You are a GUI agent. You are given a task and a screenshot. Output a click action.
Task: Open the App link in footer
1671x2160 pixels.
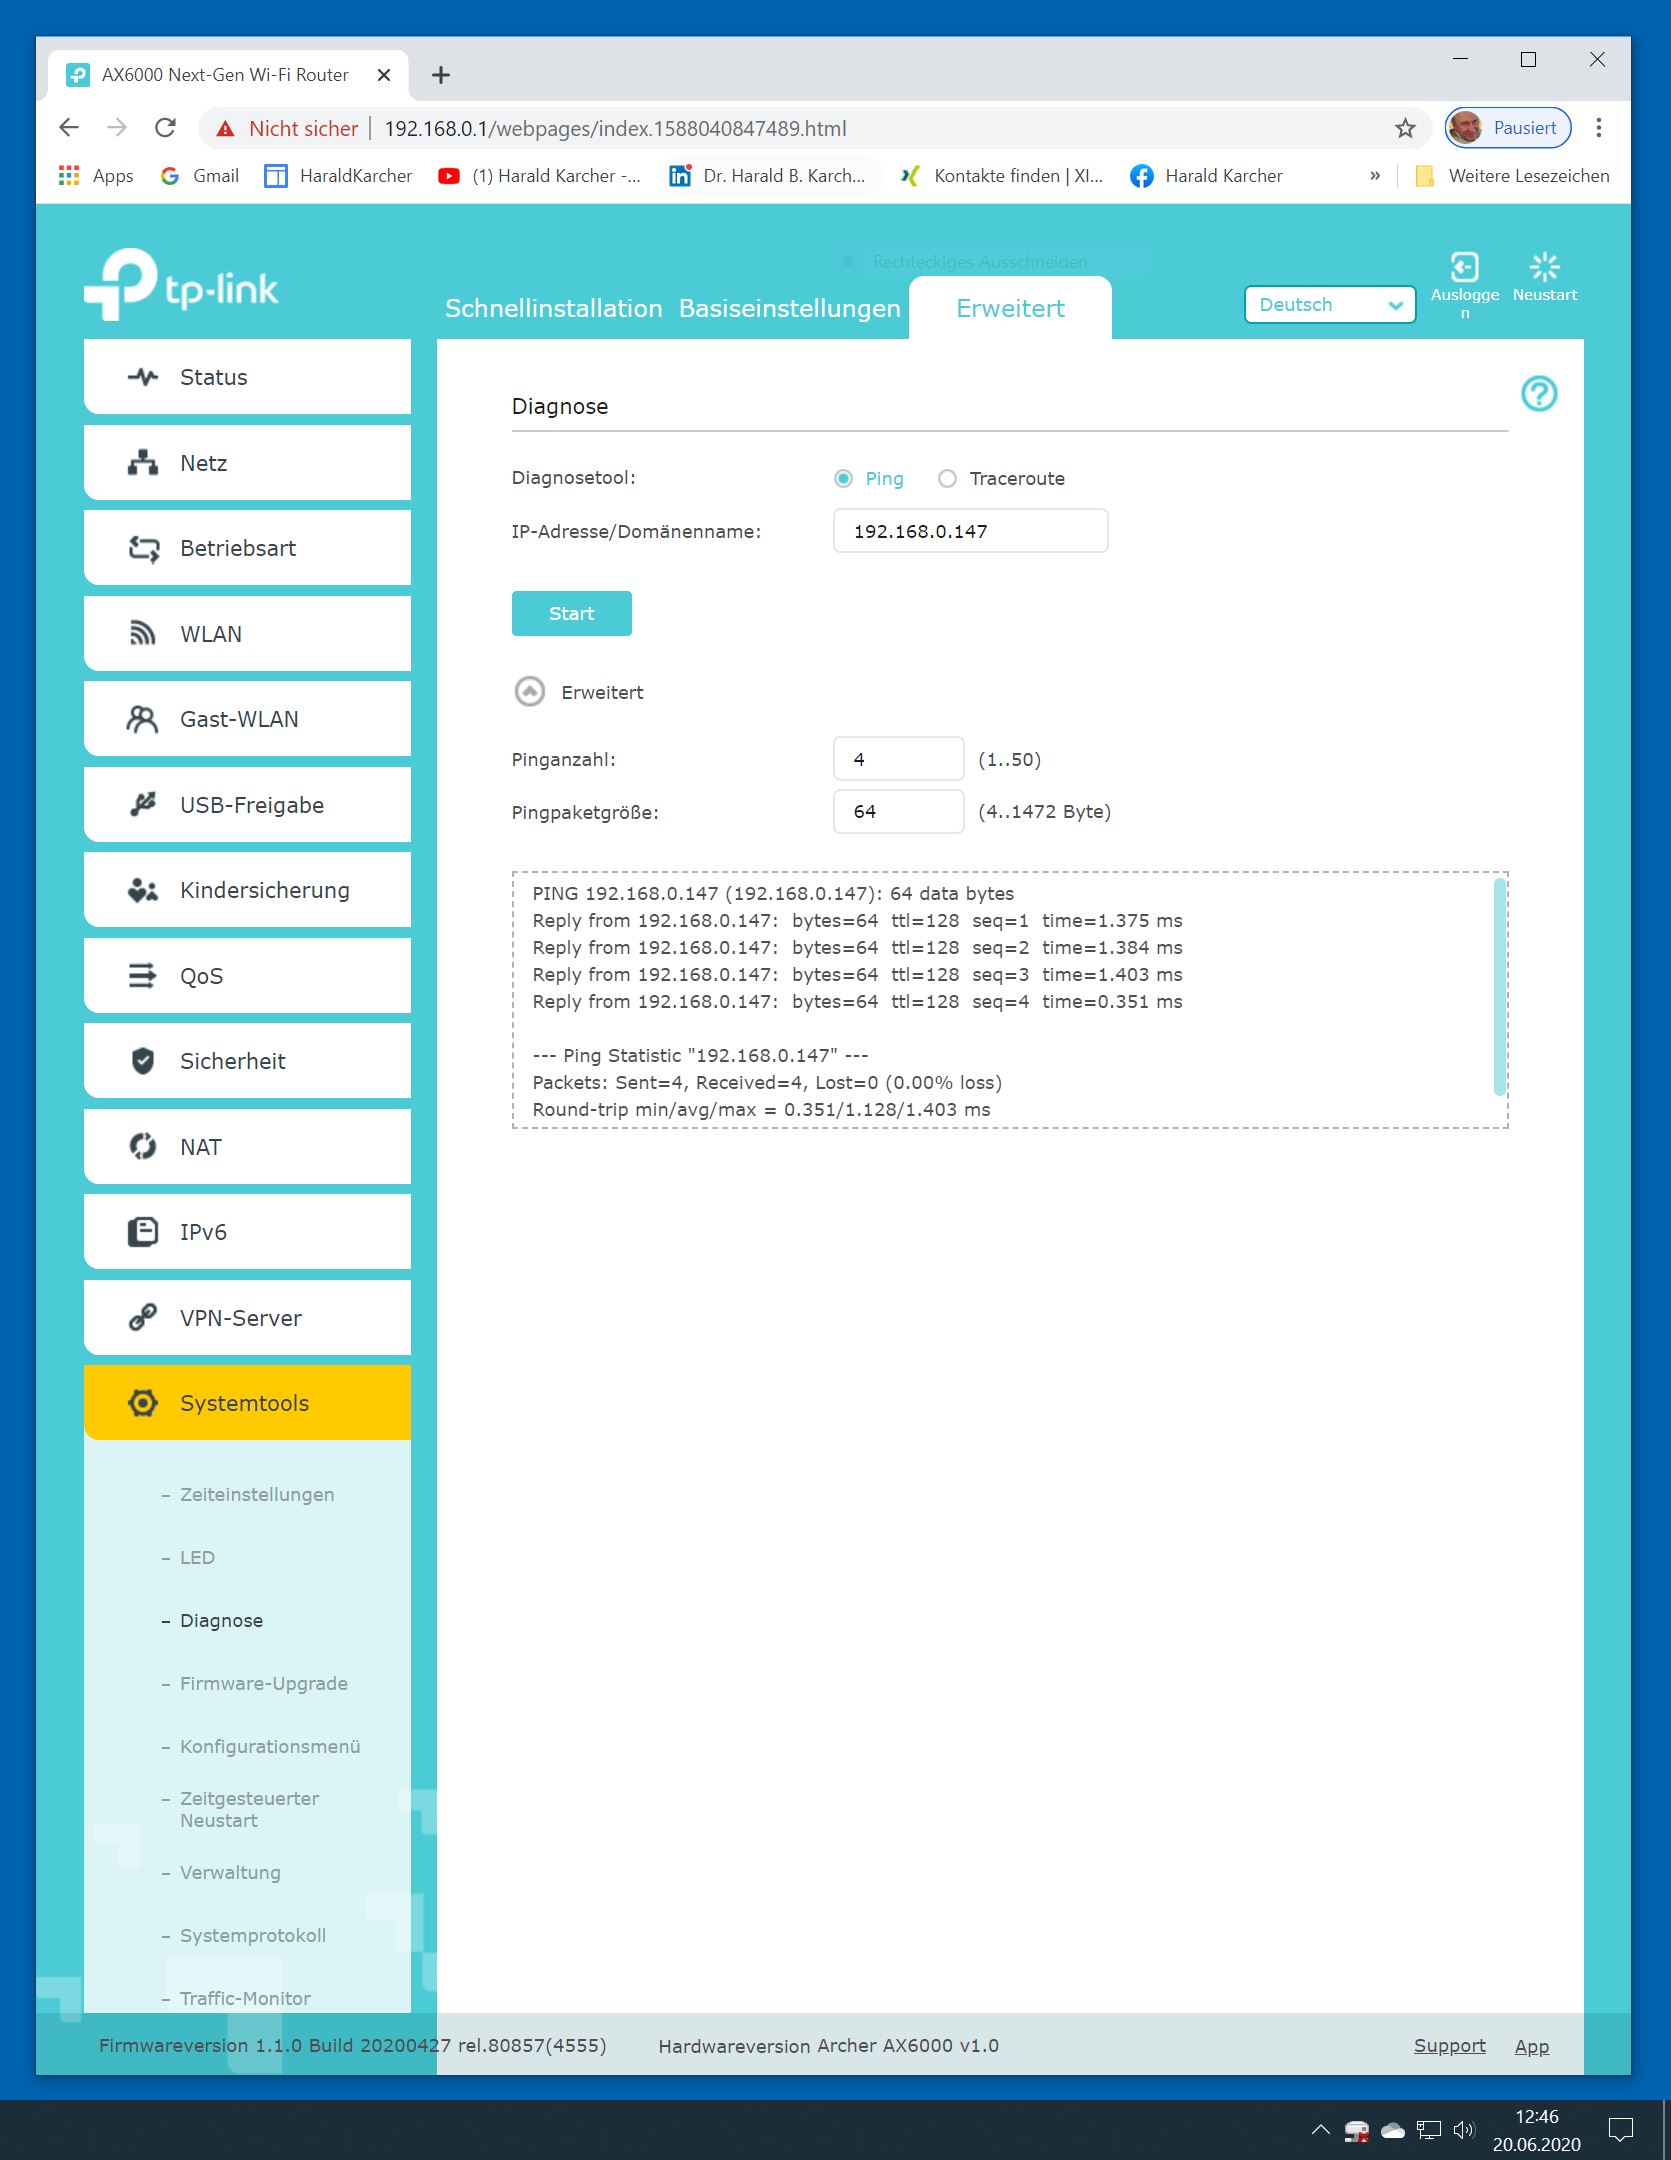click(1532, 2046)
